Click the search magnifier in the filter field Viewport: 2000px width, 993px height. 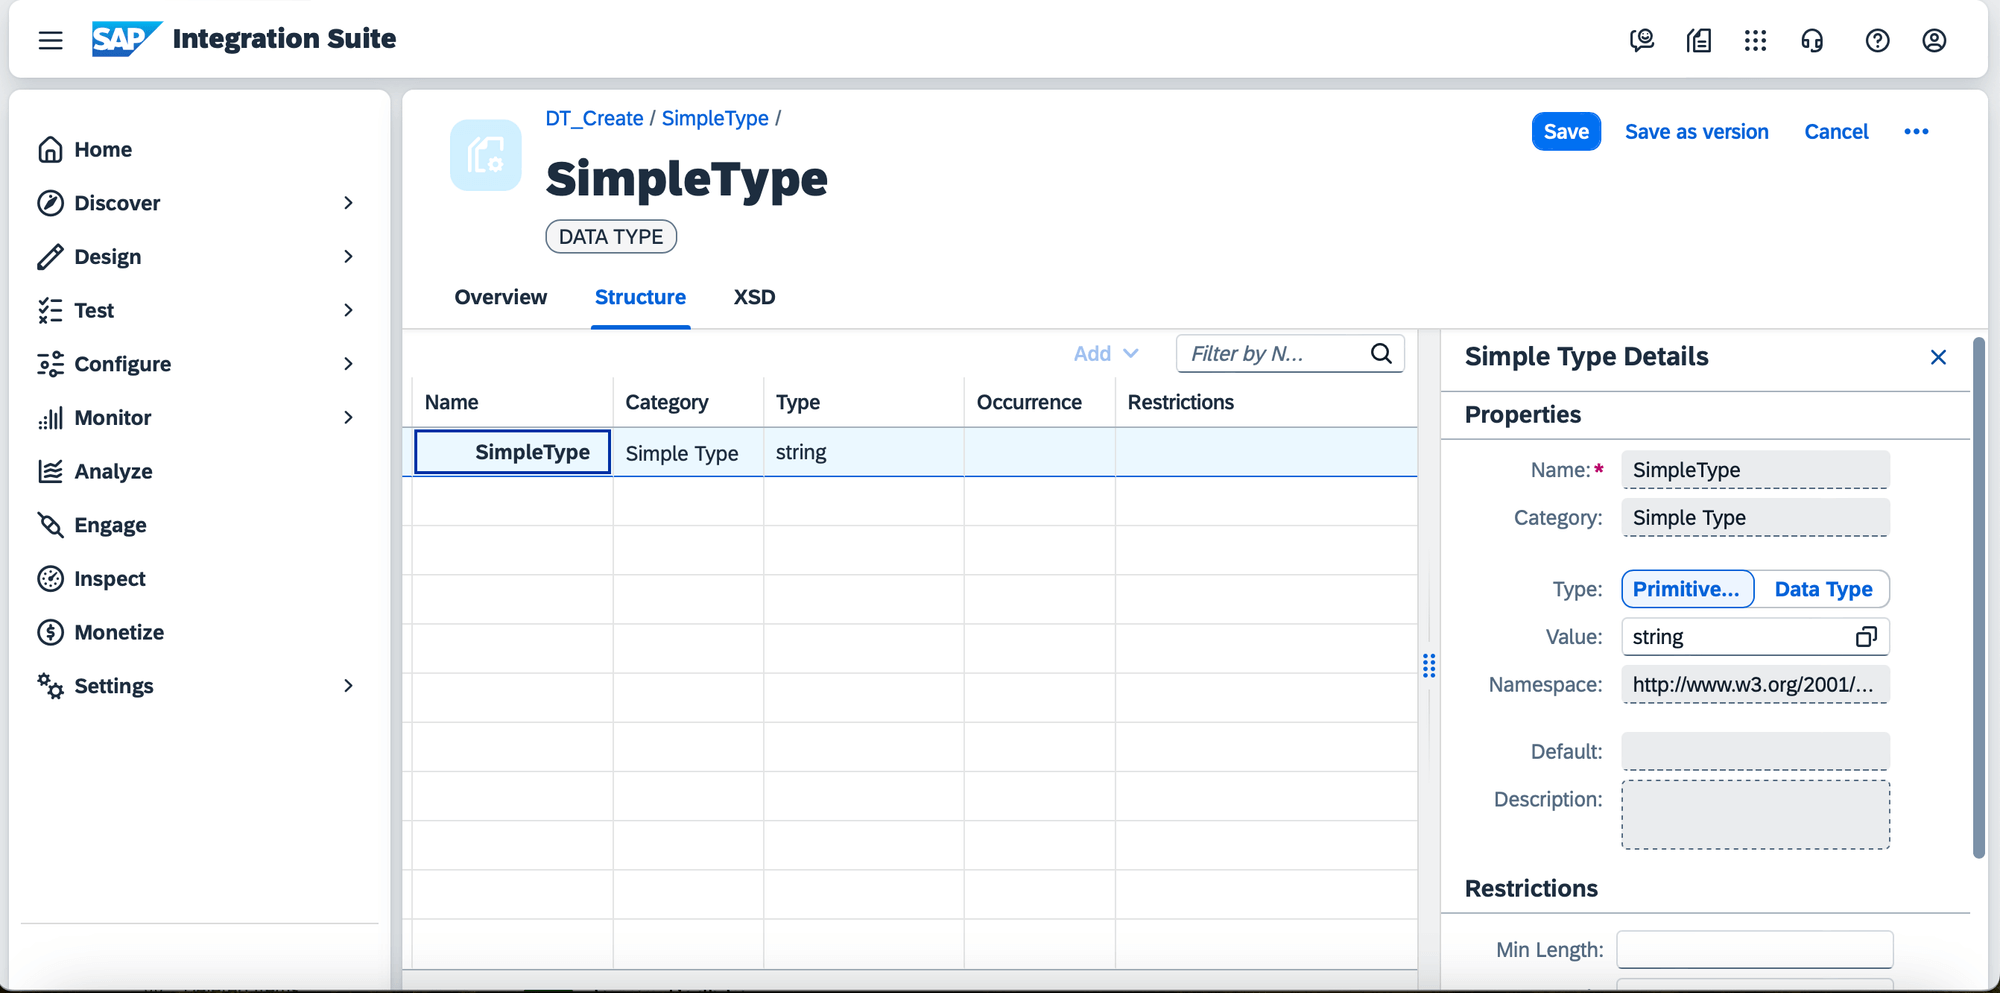click(x=1381, y=353)
